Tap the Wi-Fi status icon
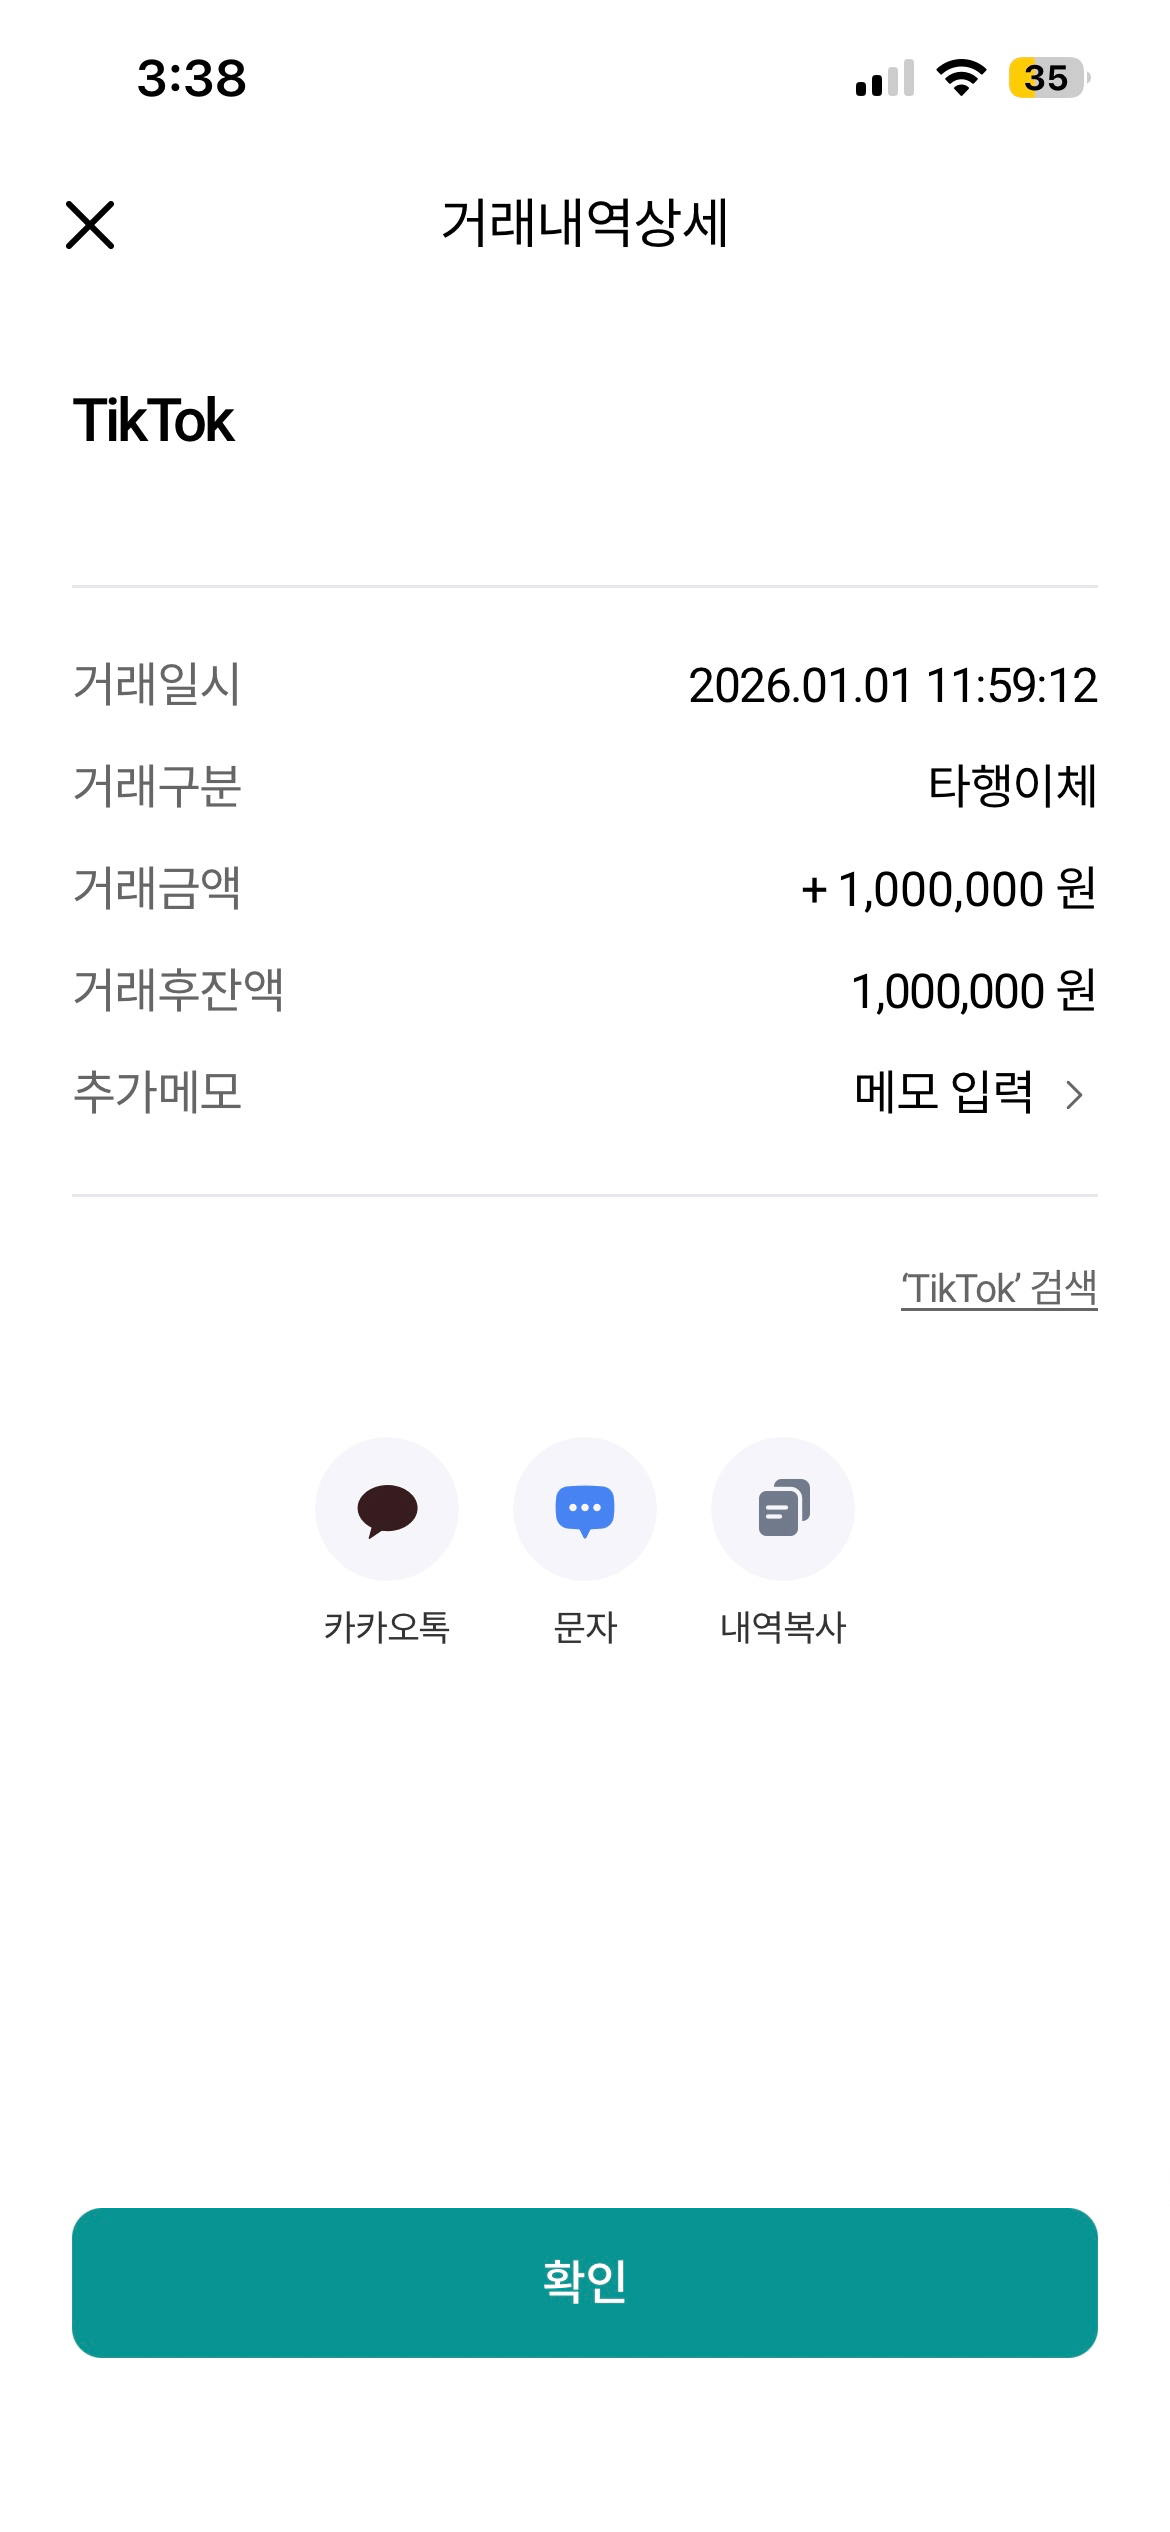 [x=961, y=78]
